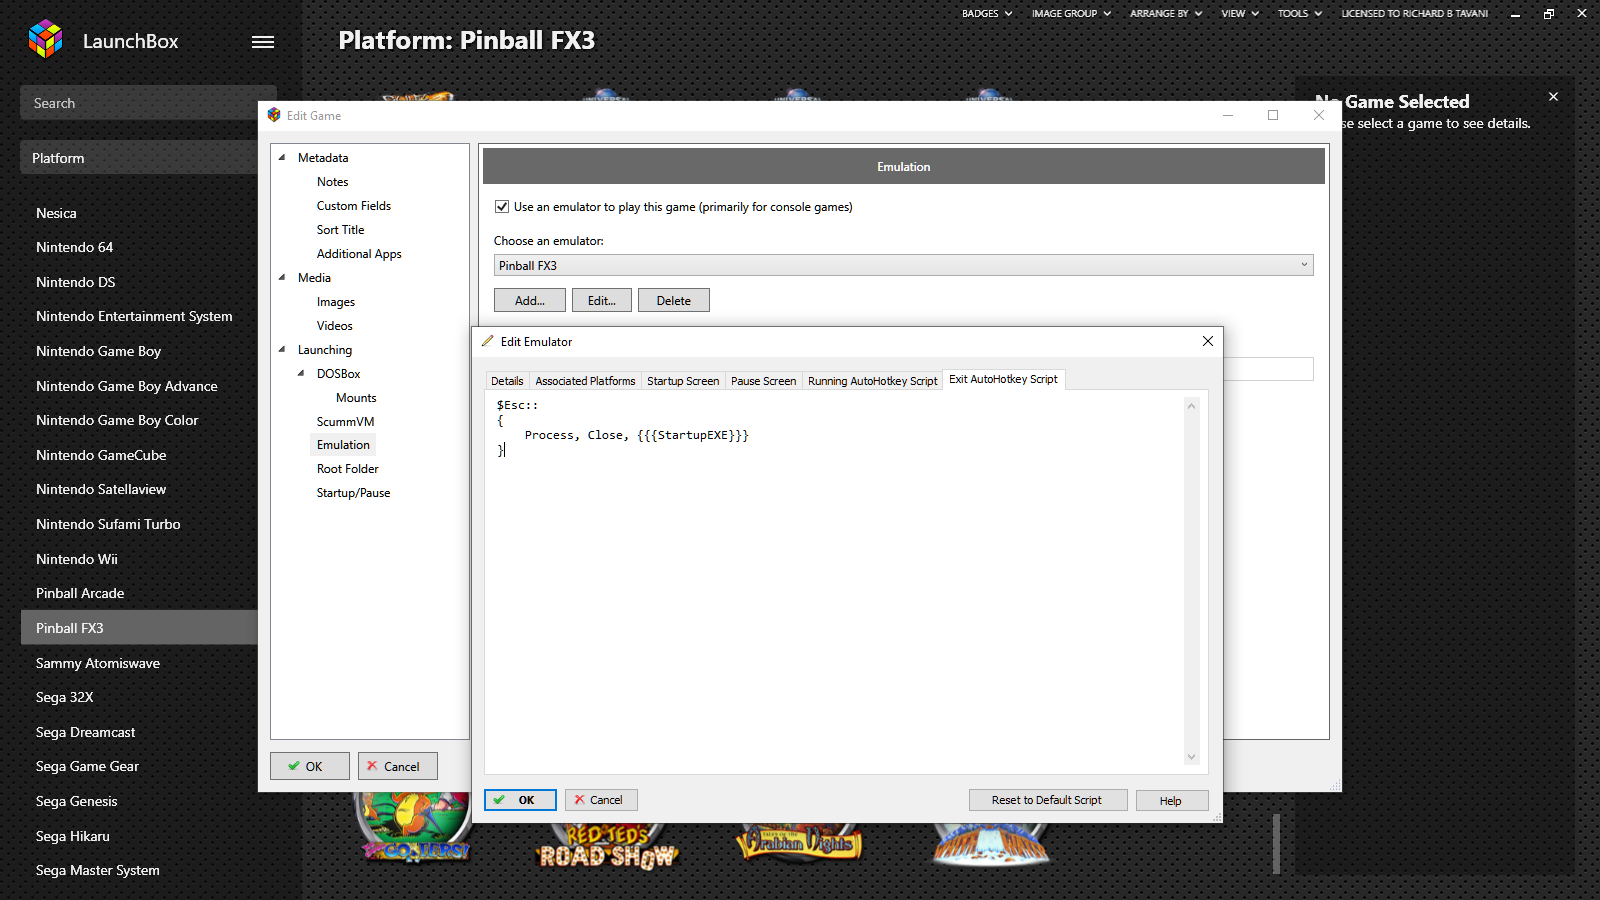Toggle Use an emulator to play this game
This screenshot has height=900, width=1600.
502,207
